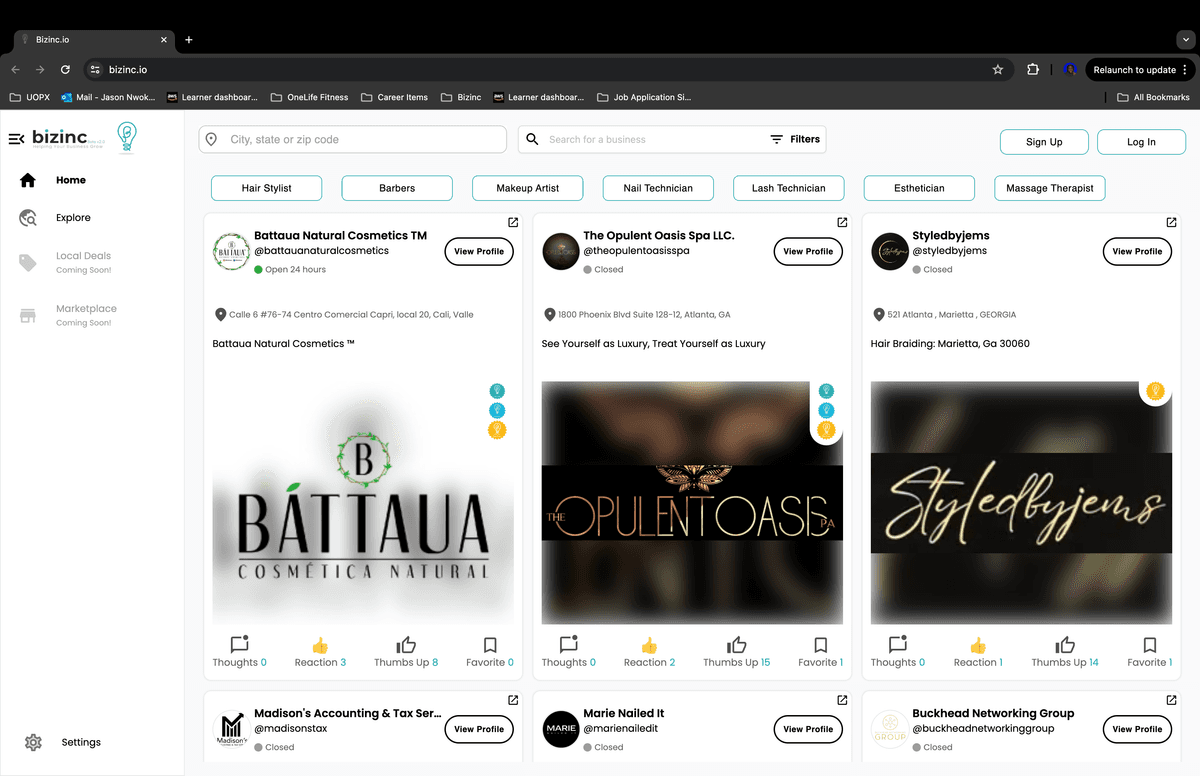
Task: Filter by Nail Technician category
Action: tap(658, 188)
